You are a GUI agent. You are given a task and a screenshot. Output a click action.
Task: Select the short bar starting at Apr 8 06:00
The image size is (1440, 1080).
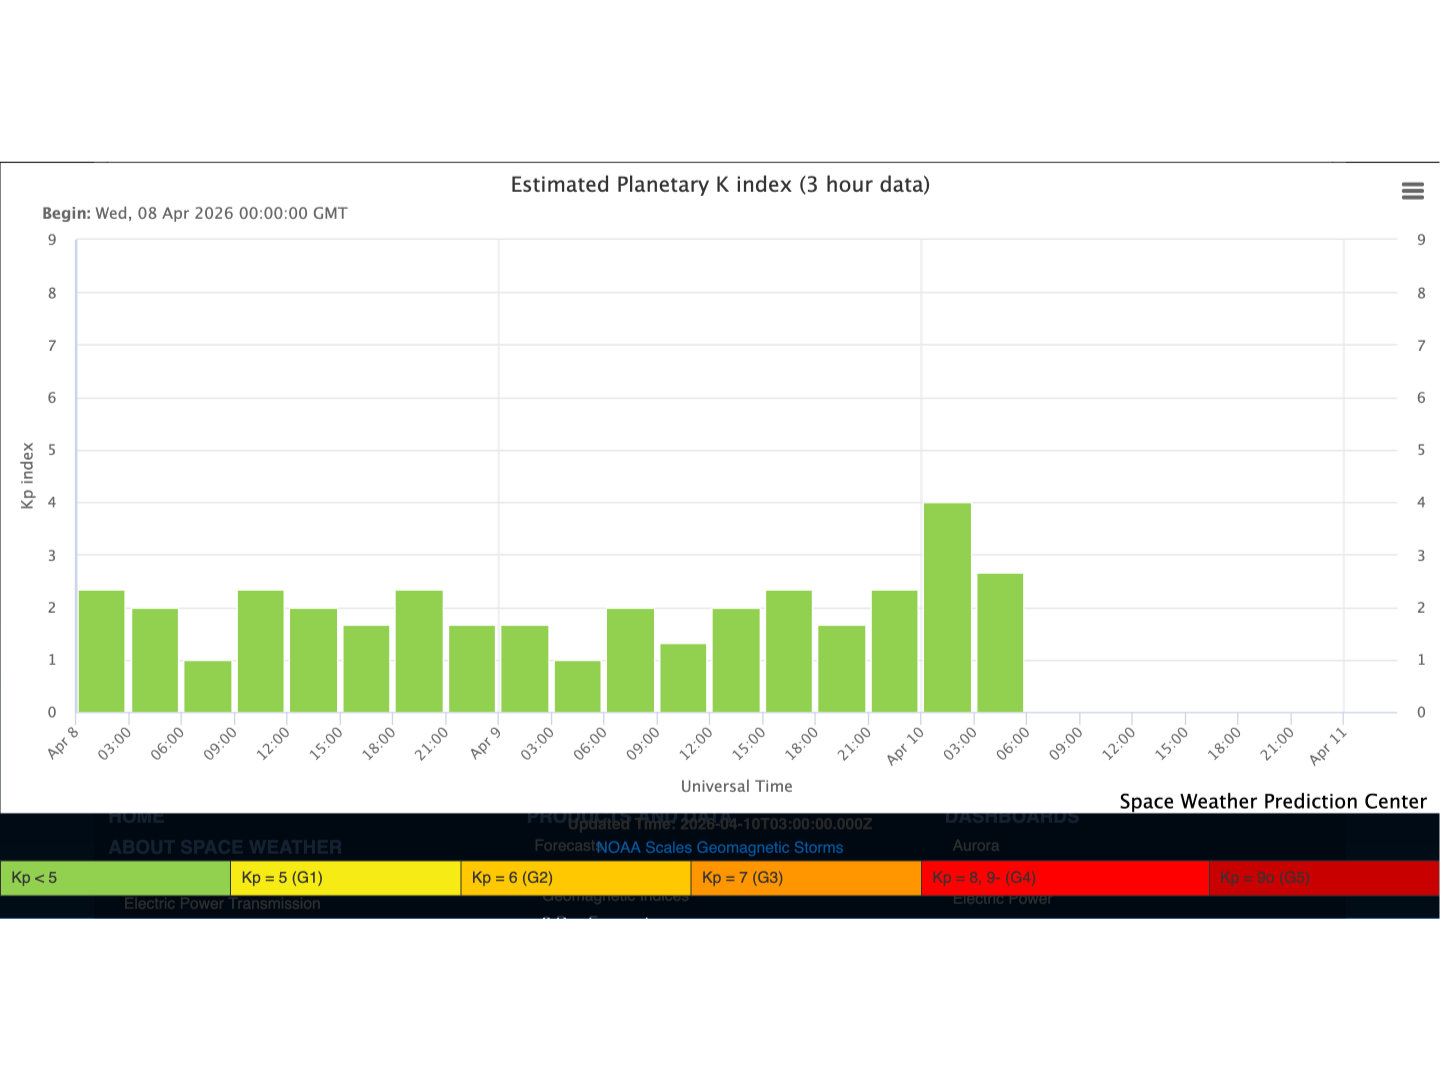[x=207, y=686]
